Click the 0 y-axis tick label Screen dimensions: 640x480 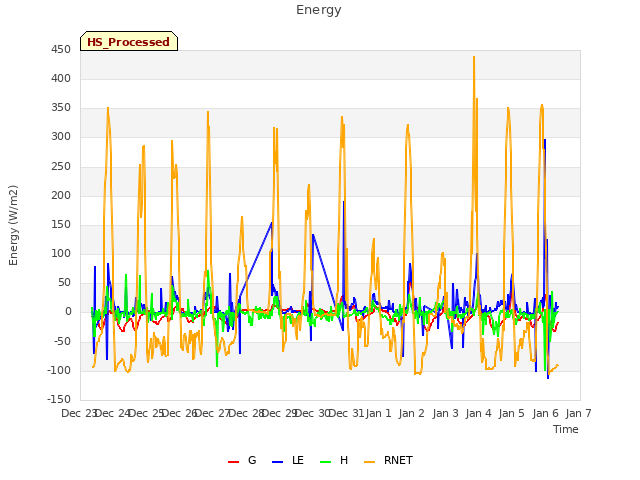point(68,312)
